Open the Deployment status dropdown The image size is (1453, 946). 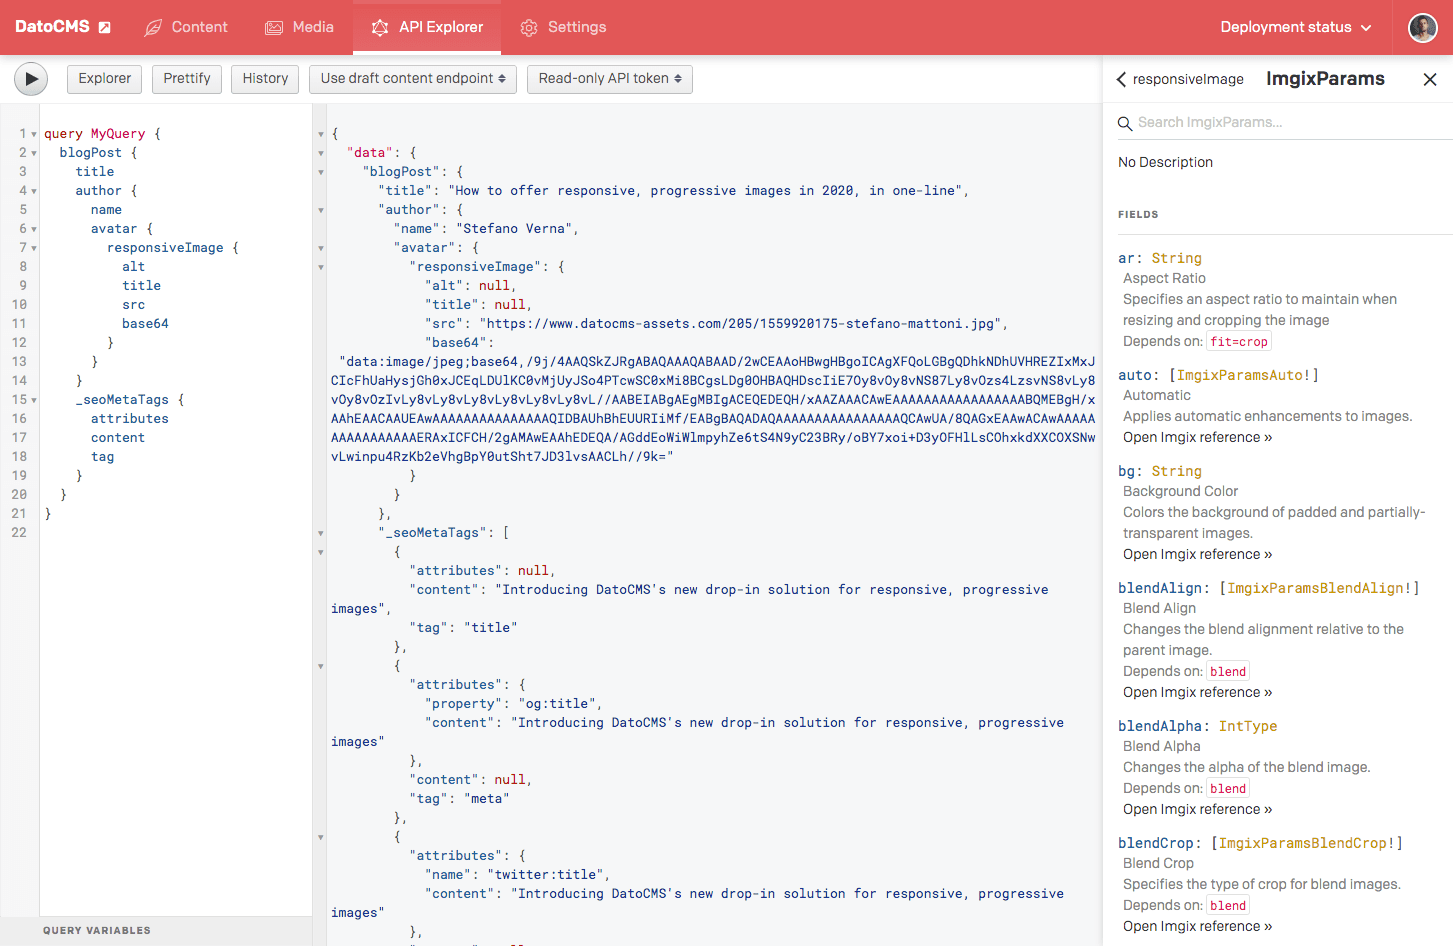click(1295, 28)
